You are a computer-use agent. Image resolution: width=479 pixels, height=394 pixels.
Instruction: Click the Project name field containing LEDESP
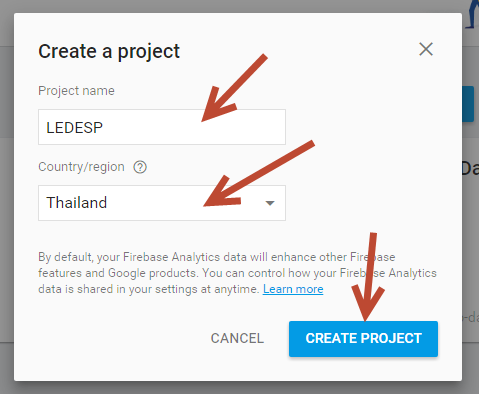[162, 127]
